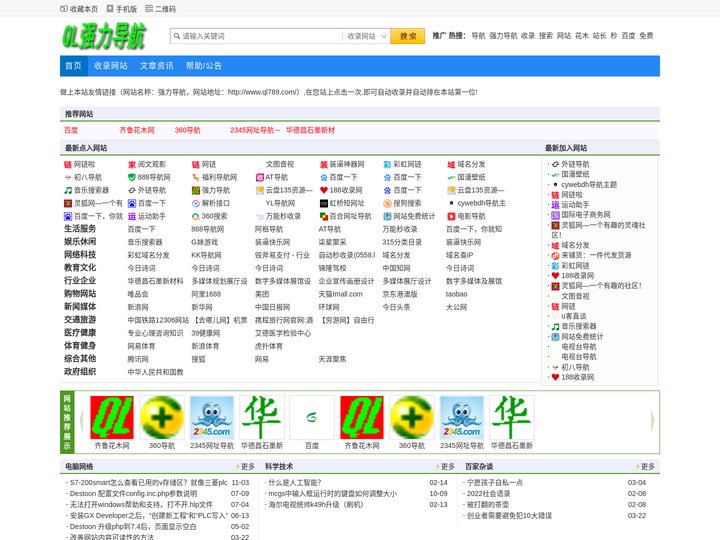
Task: Expand 更多 for 电脑网络 articles
Action: pos(246,467)
